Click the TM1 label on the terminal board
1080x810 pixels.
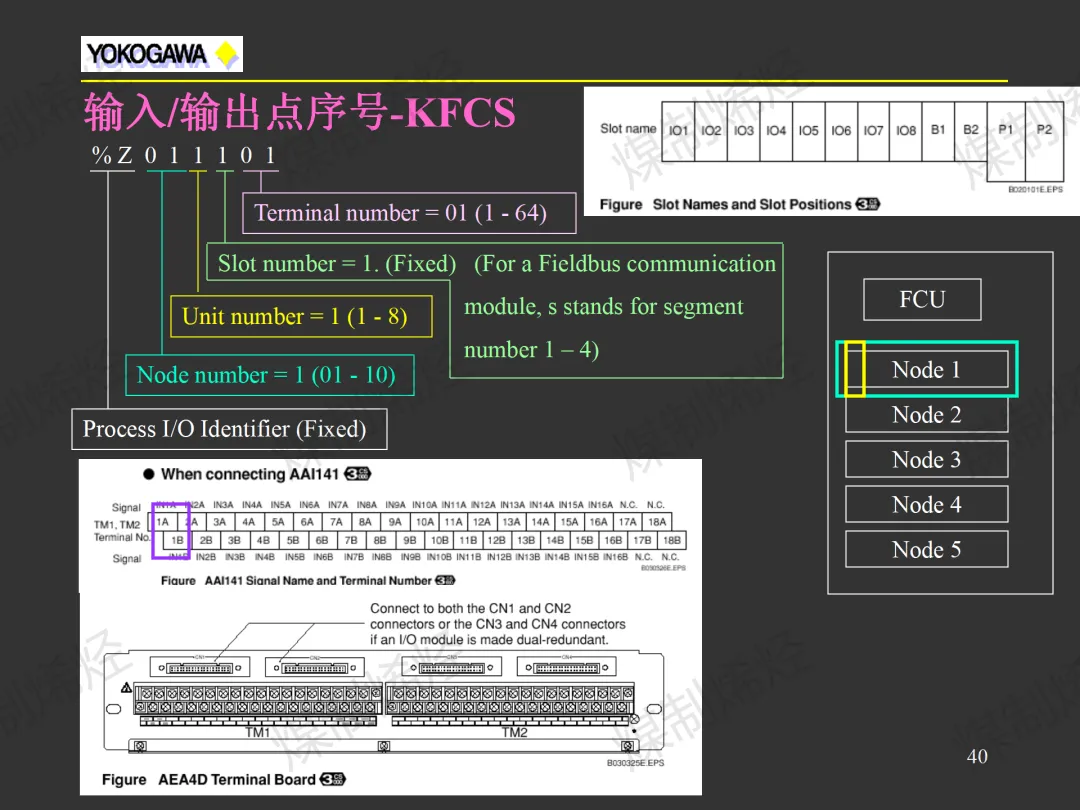tap(258, 732)
